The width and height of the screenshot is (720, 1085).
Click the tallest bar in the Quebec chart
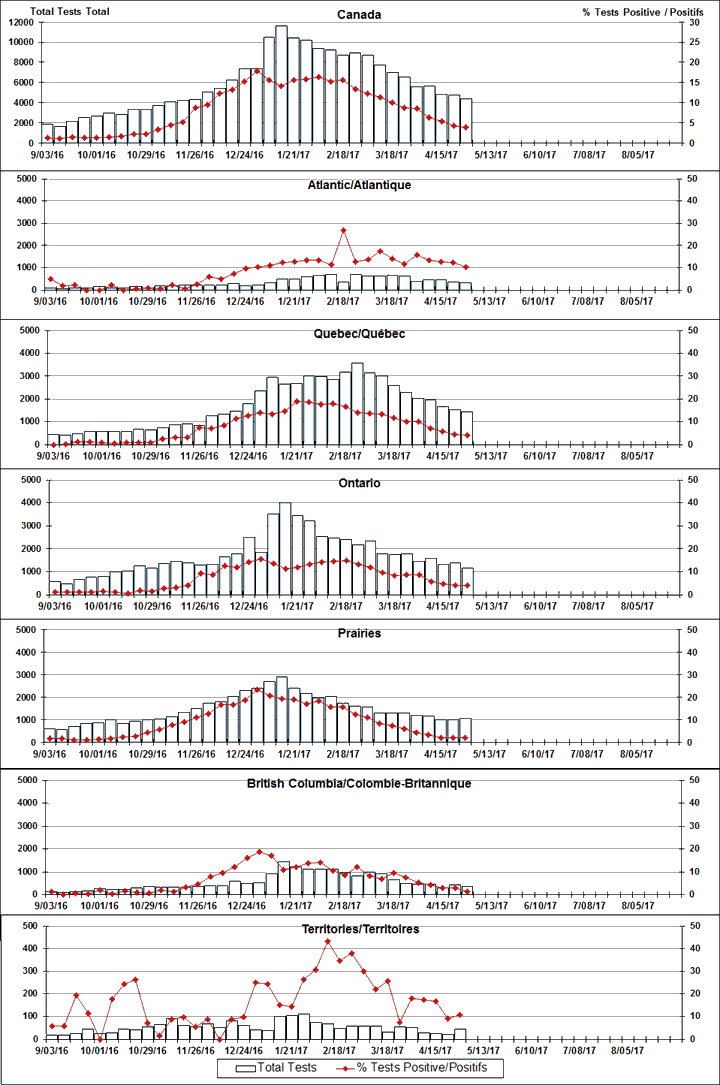pyautogui.click(x=357, y=403)
